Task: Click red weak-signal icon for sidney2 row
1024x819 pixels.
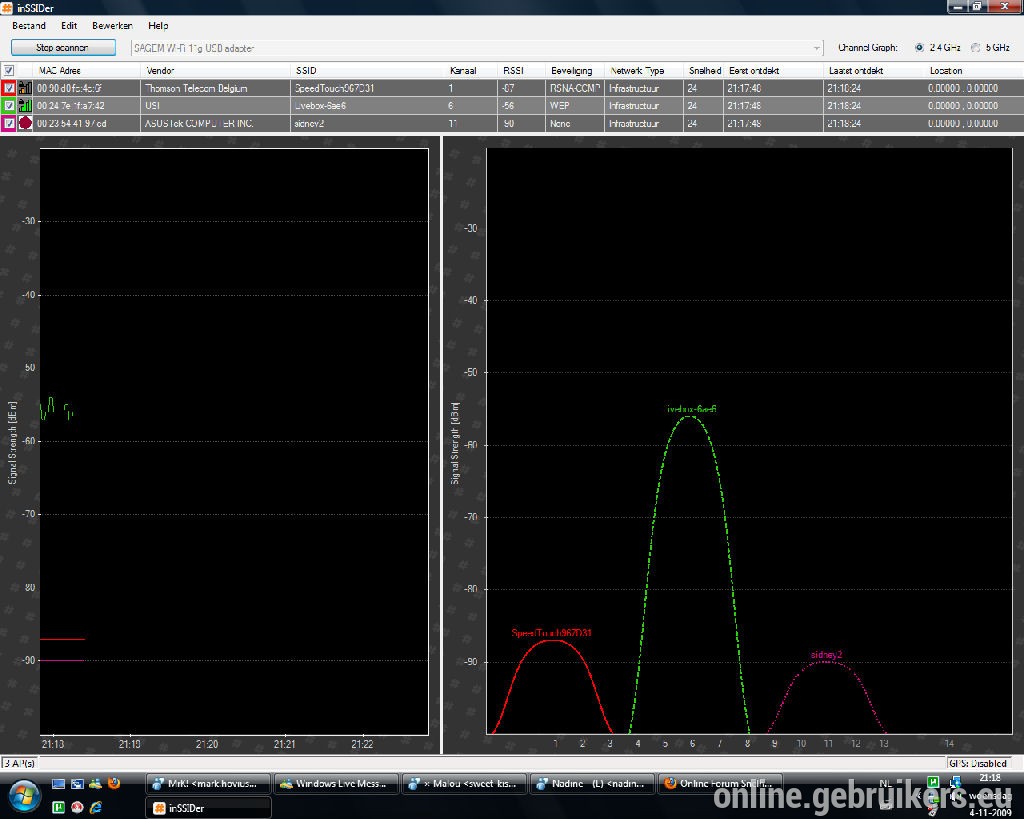Action: pyautogui.click(x=25, y=123)
